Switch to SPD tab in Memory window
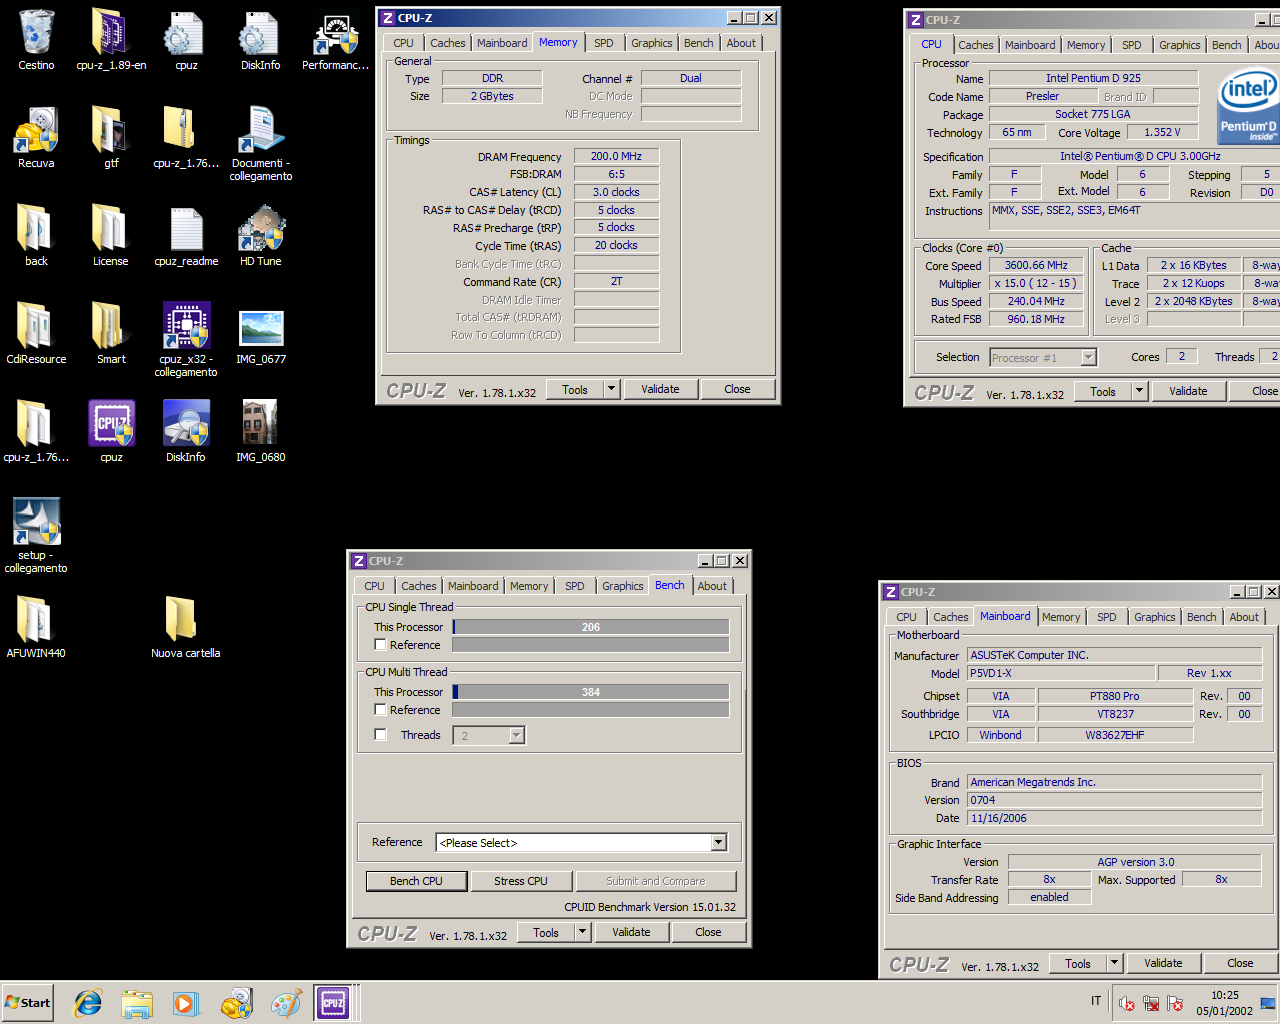1280x1024 pixels. [604, 43]
